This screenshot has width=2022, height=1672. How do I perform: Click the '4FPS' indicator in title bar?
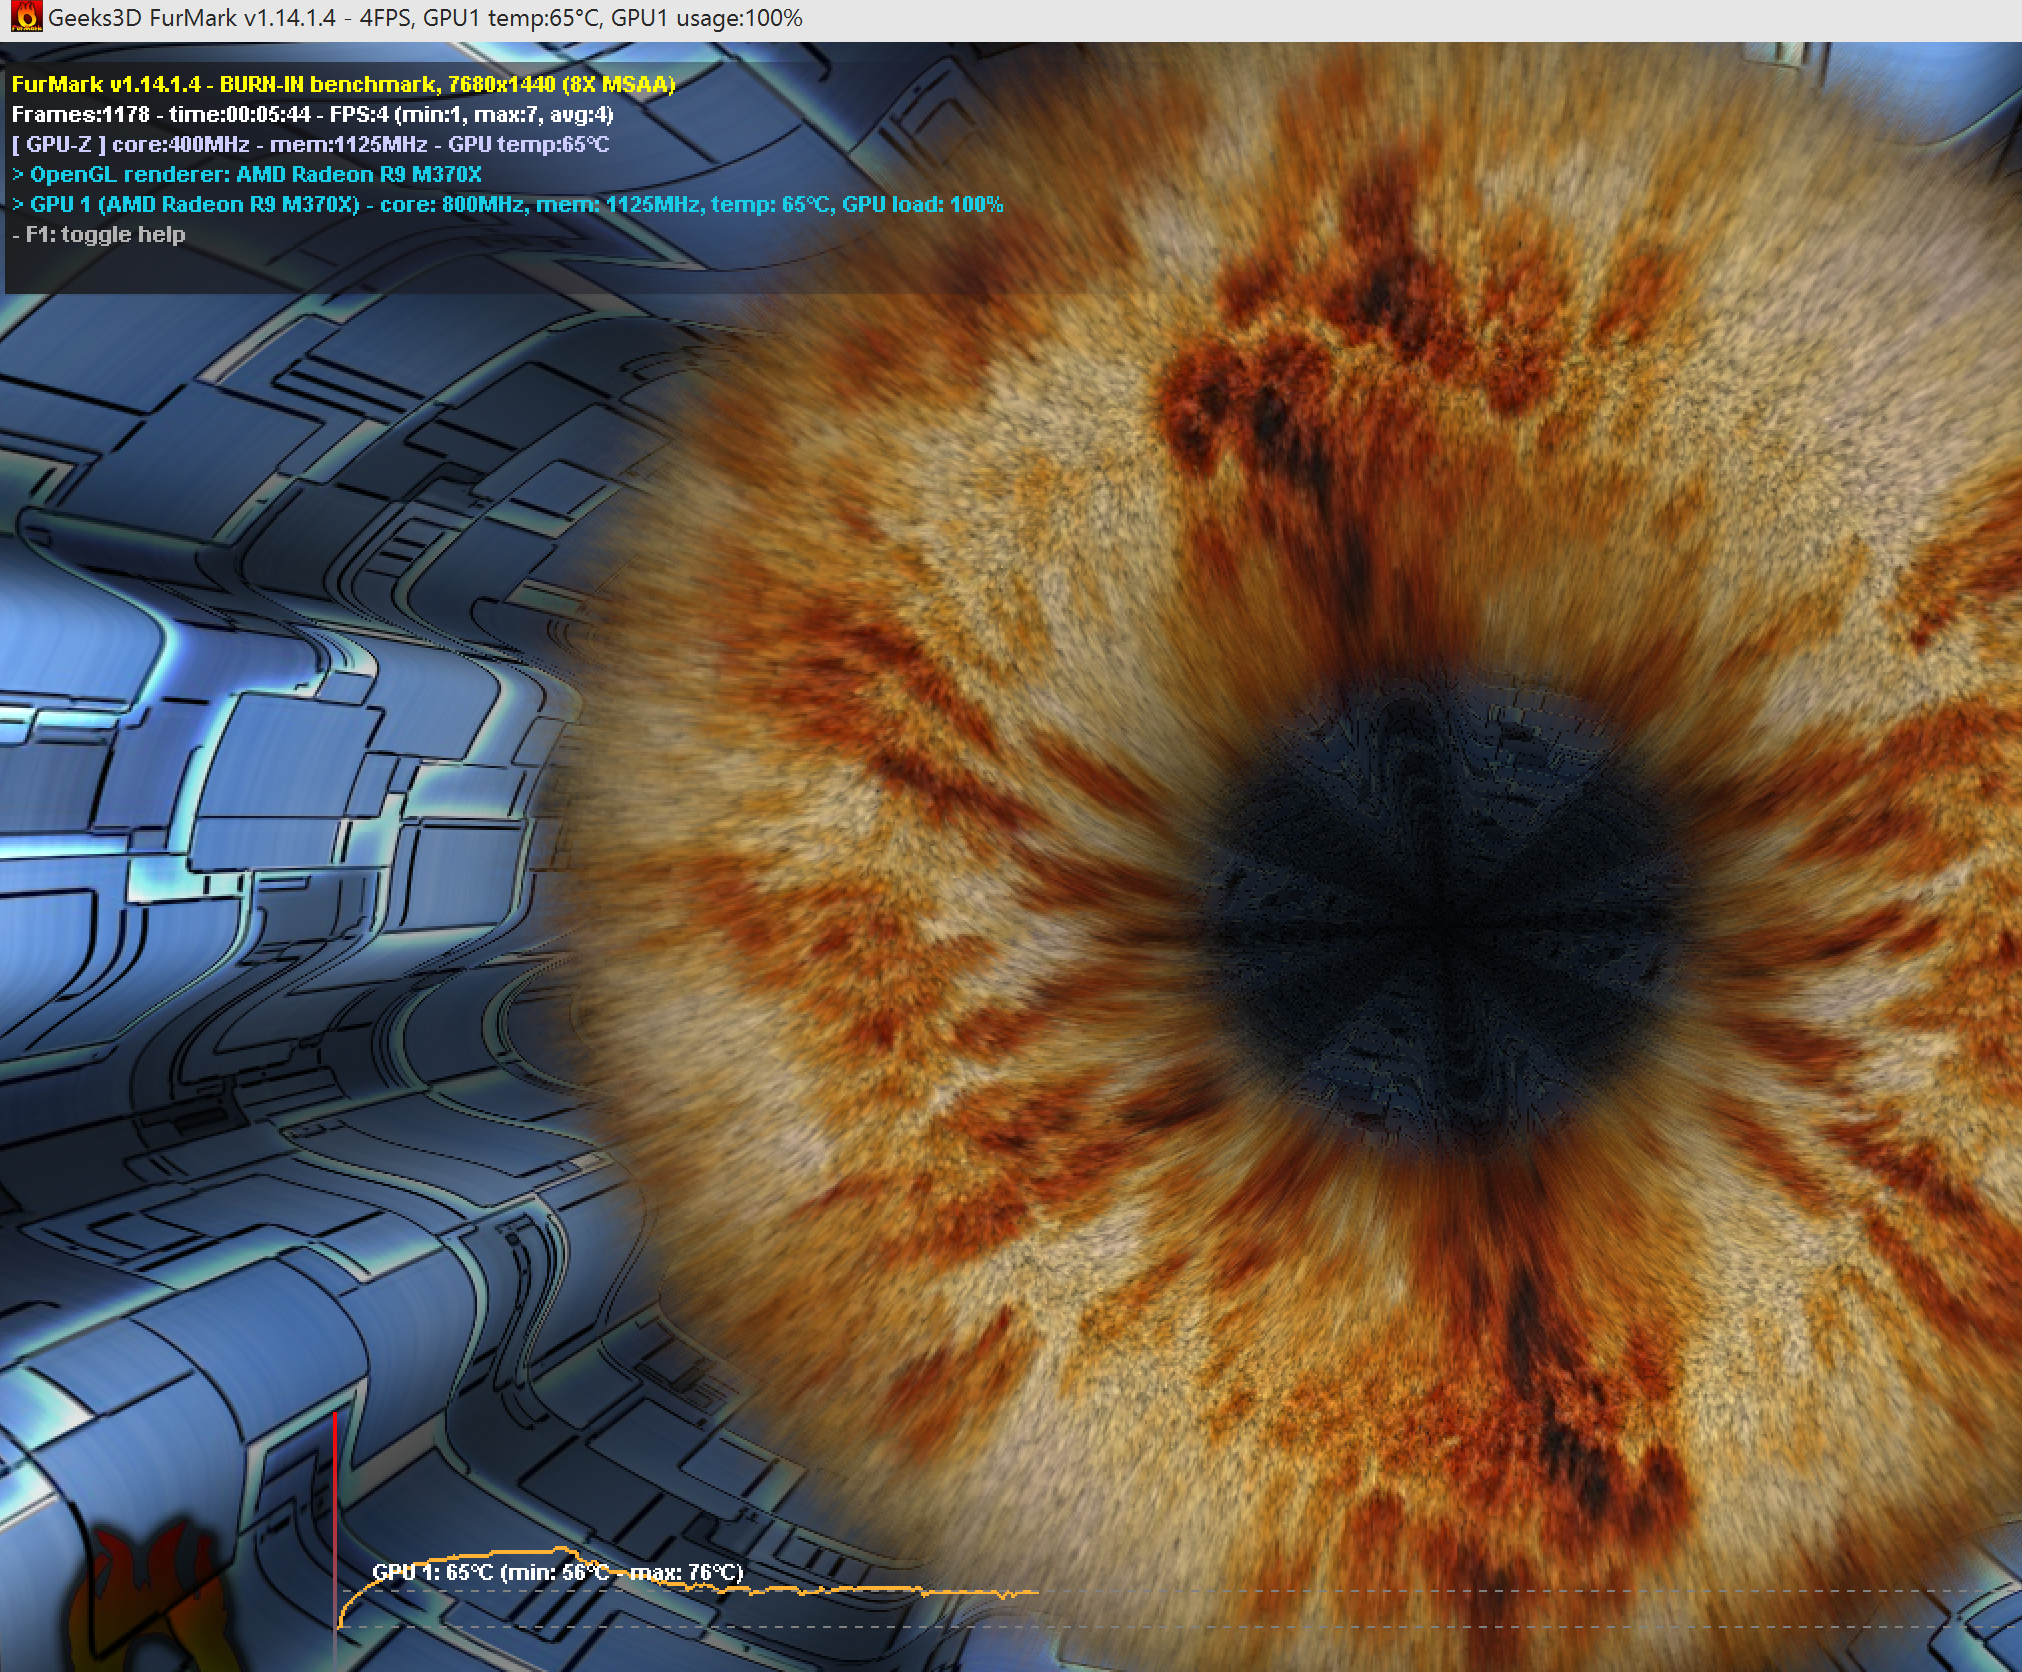pyautogui.click(x=384, y=18)
